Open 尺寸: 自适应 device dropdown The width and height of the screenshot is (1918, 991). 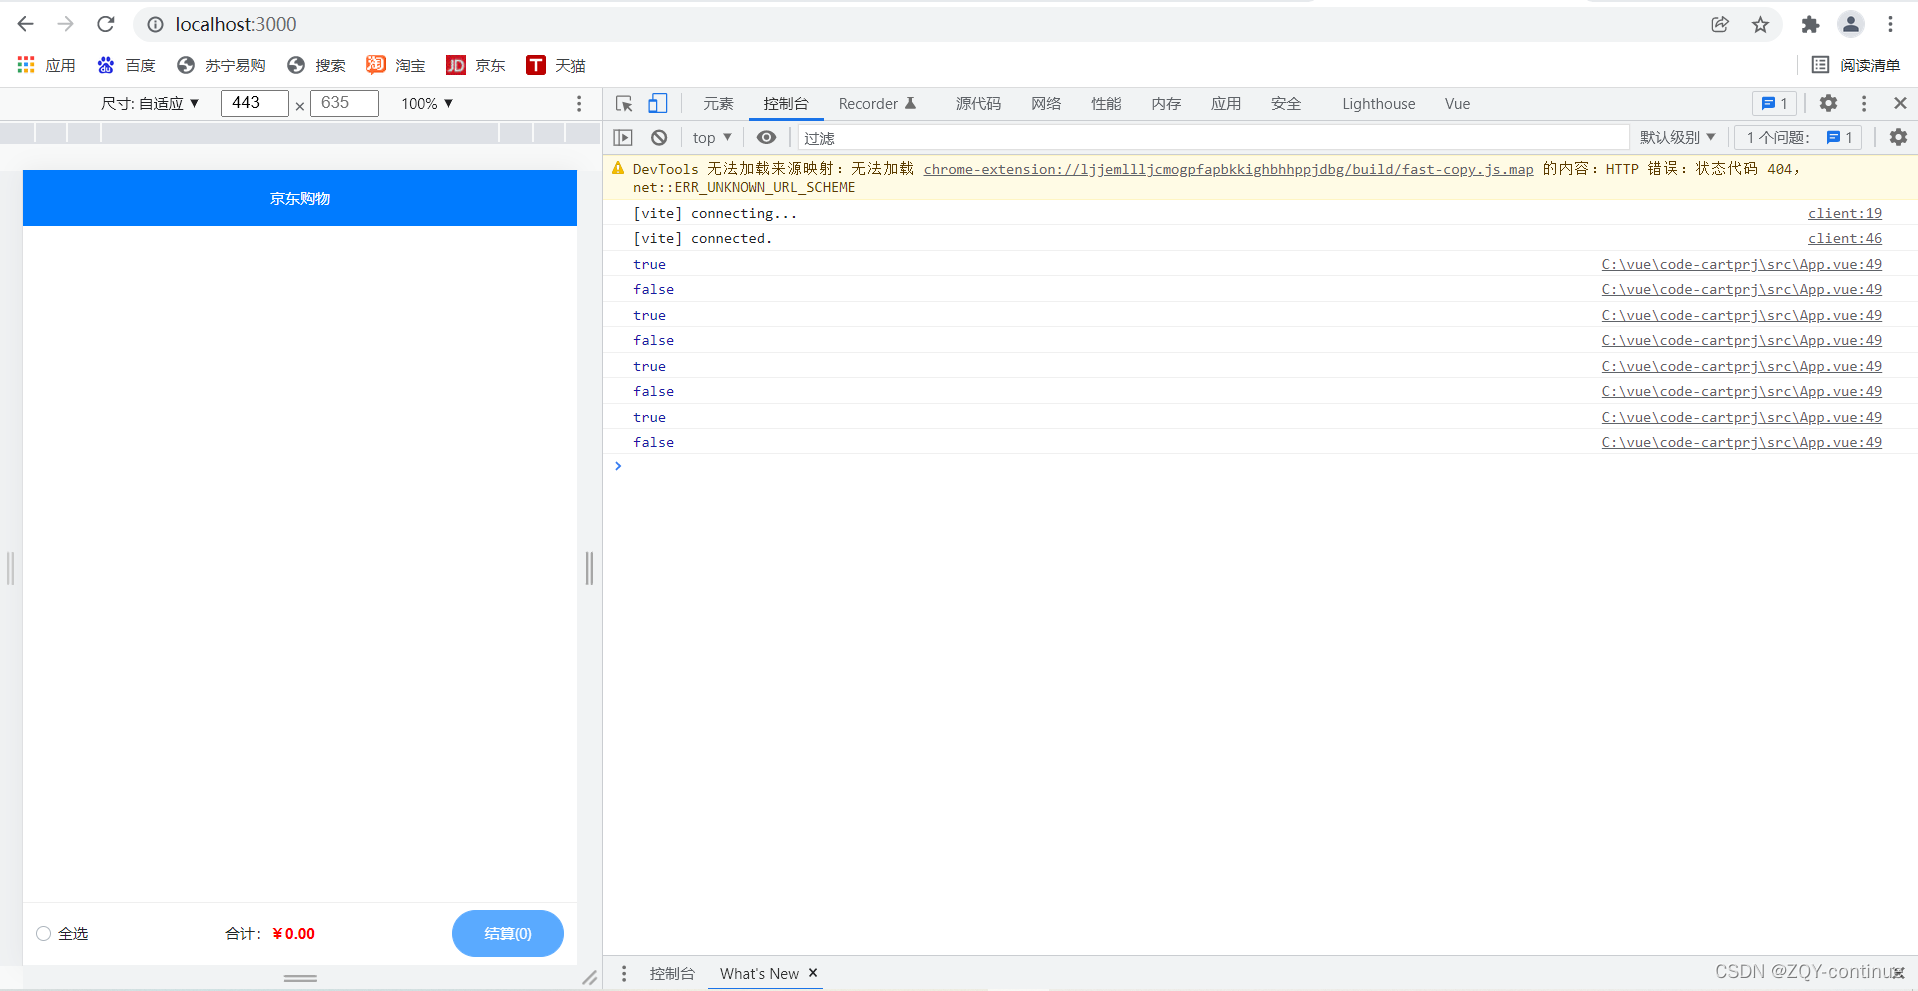150,103
